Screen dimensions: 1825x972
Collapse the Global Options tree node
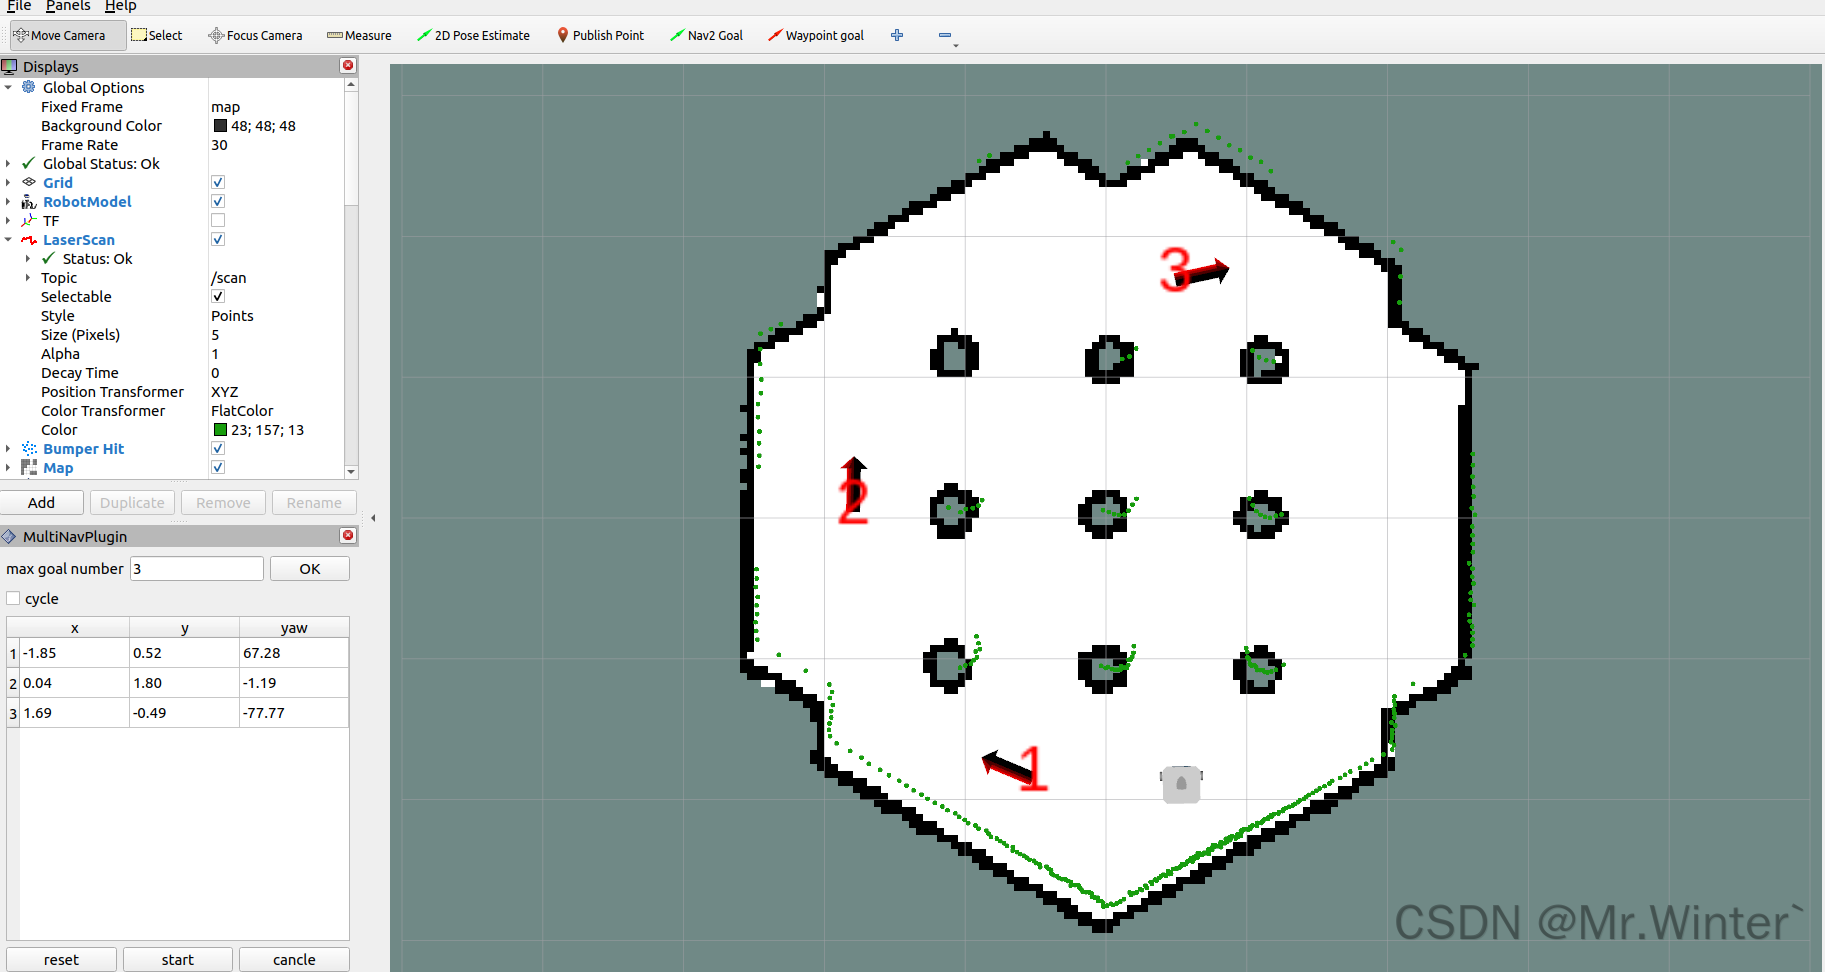8,87
